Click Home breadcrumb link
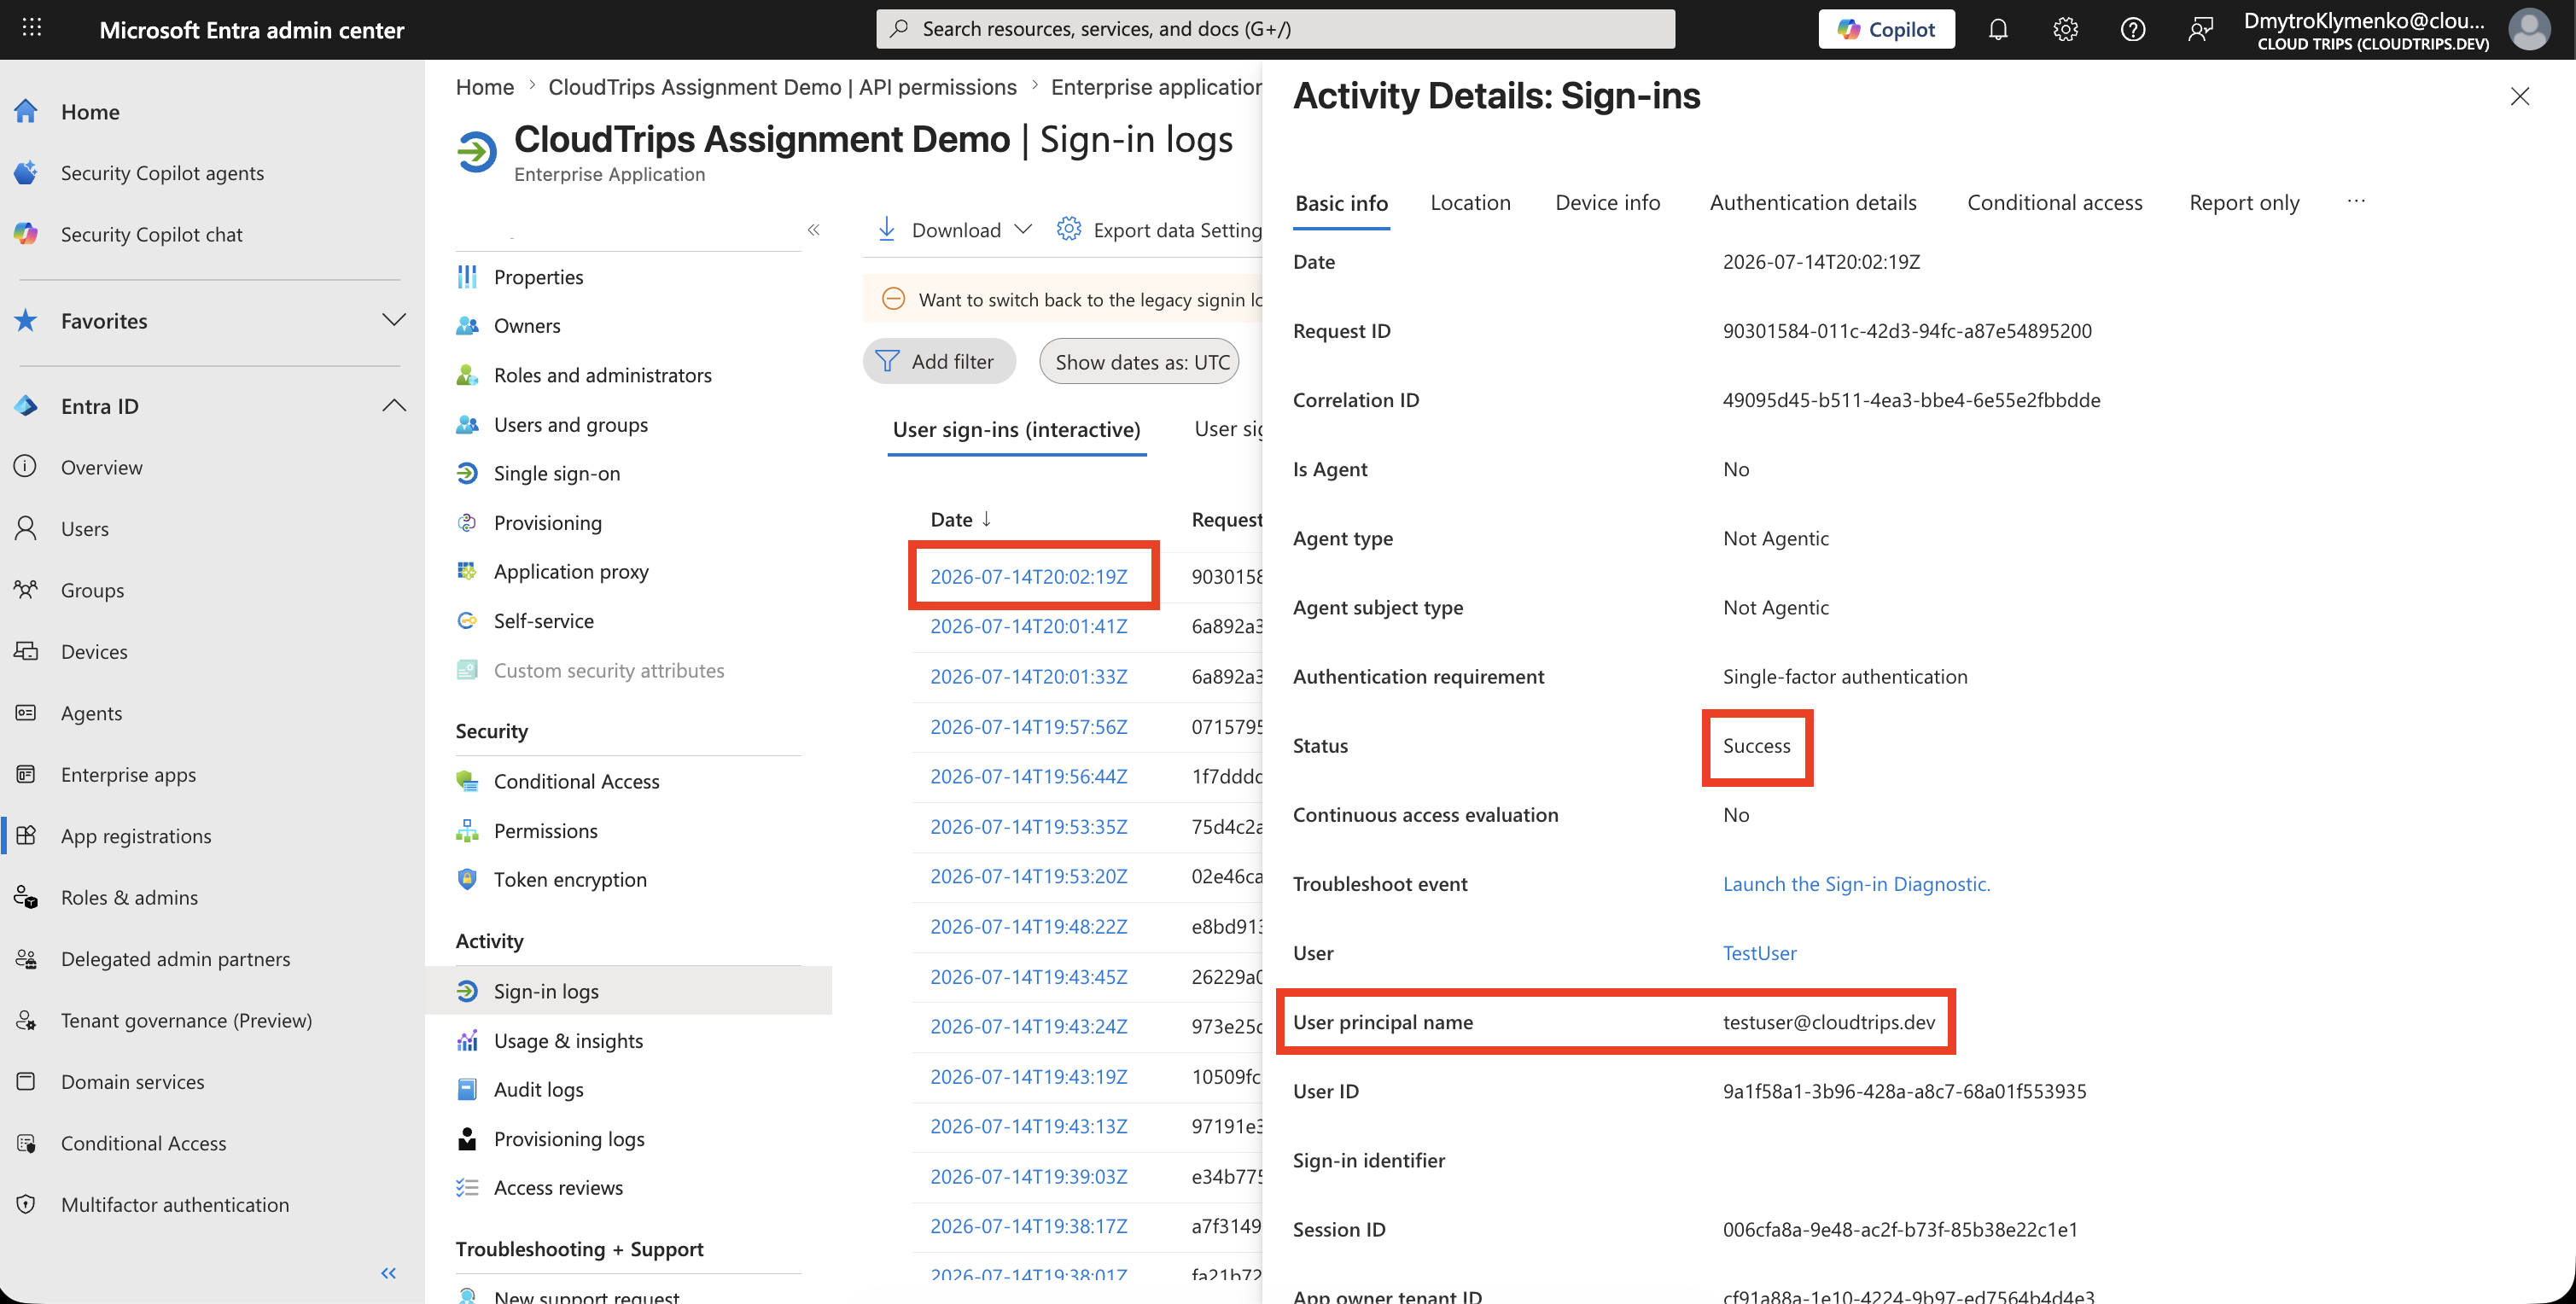Screen dimensions: 2576x1304 (484, 87)
